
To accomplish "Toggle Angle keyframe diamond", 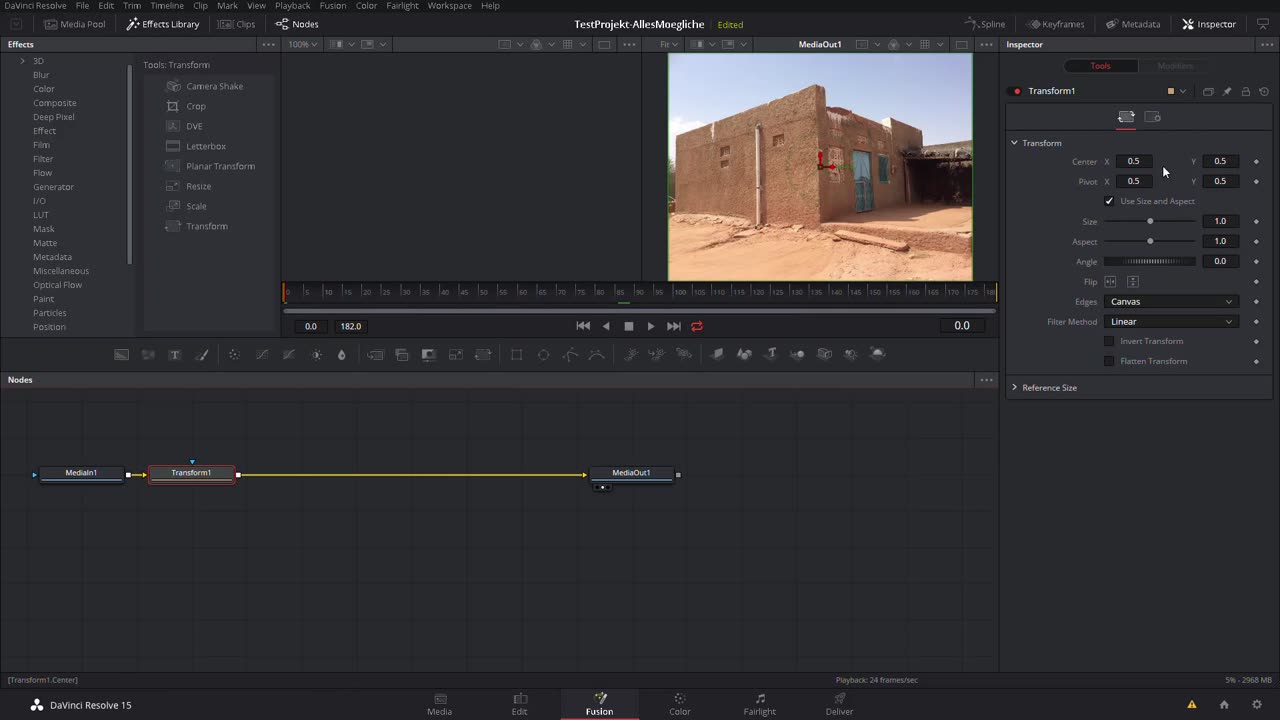I will (1256, 261).
